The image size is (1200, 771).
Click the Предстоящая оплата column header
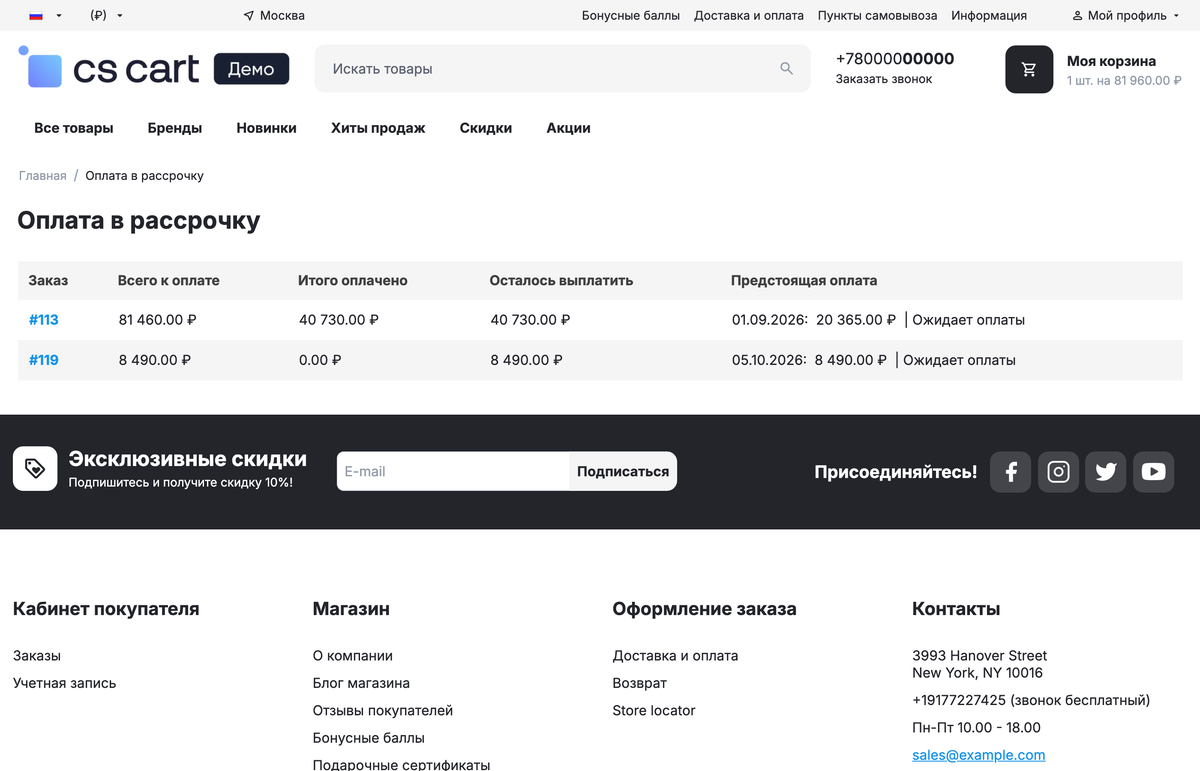(x=804, y=281)
